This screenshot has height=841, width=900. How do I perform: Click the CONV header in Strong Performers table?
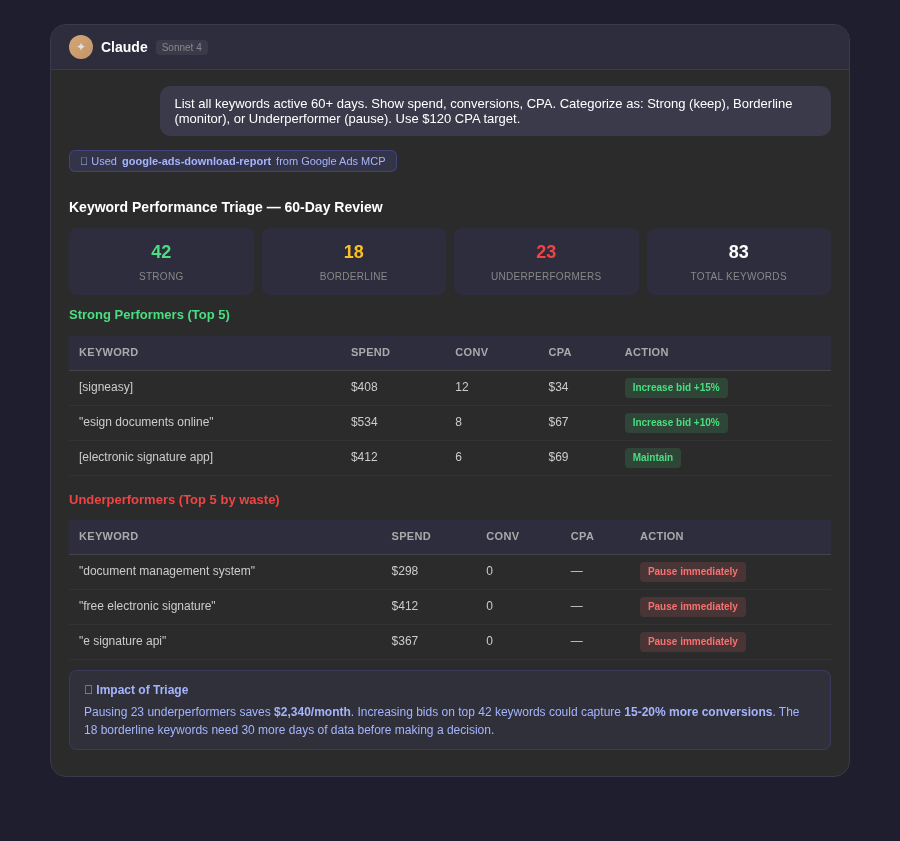click(471, 352)
